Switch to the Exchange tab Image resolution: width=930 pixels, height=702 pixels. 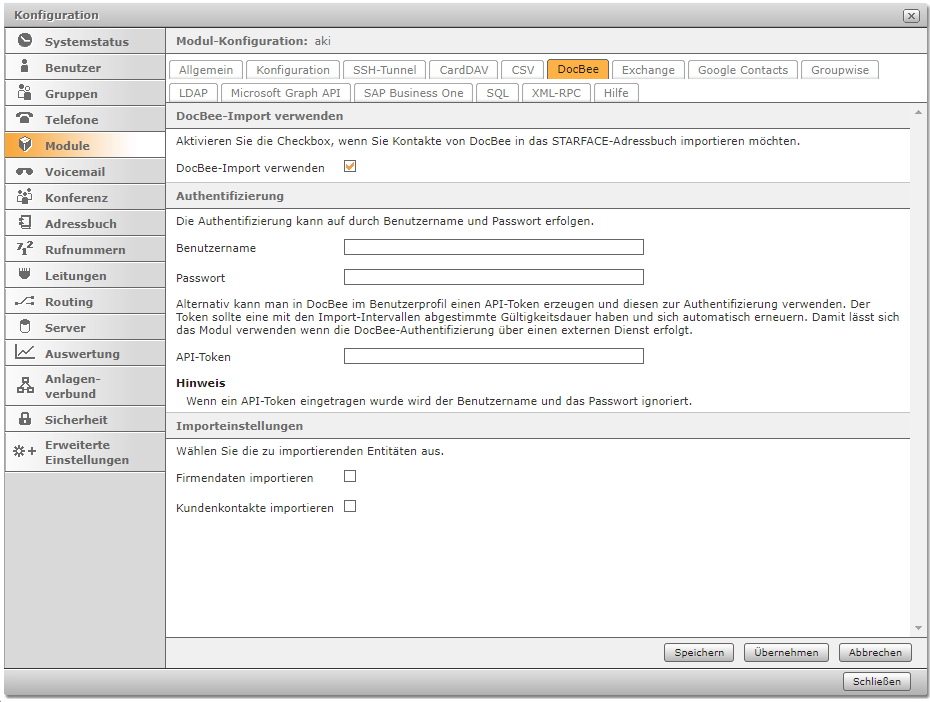pos(648,70)
